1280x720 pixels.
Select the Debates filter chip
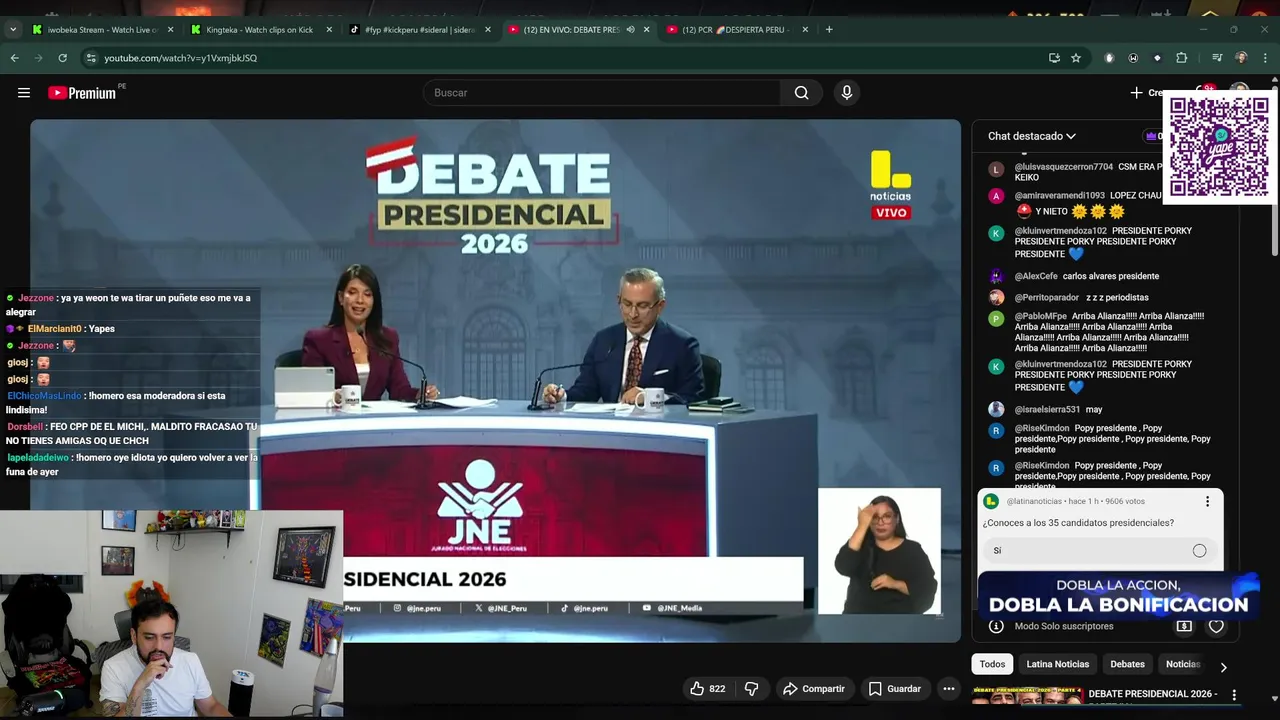(x=1127, y=664)
